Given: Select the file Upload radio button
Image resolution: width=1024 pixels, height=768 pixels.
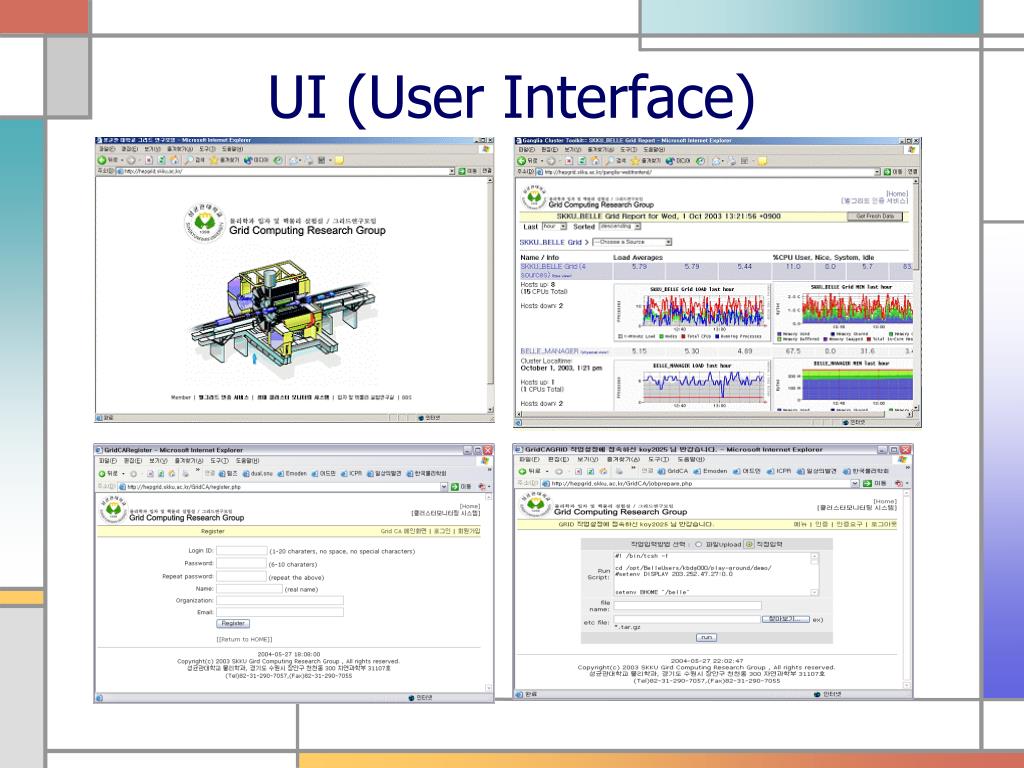Looking at the screenshot, I should click(x=699, y=544).
